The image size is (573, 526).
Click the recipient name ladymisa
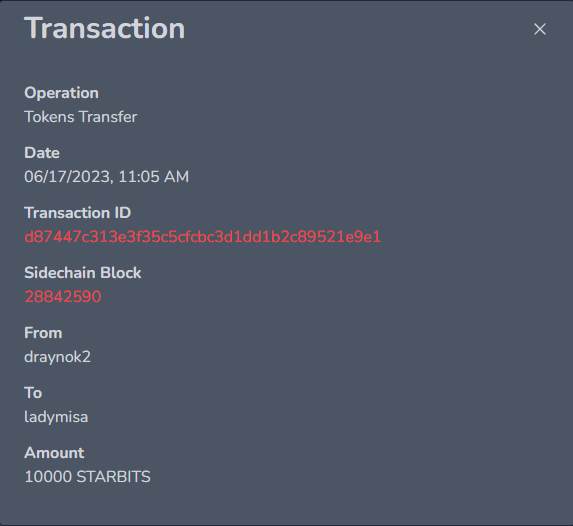(56, 417)
